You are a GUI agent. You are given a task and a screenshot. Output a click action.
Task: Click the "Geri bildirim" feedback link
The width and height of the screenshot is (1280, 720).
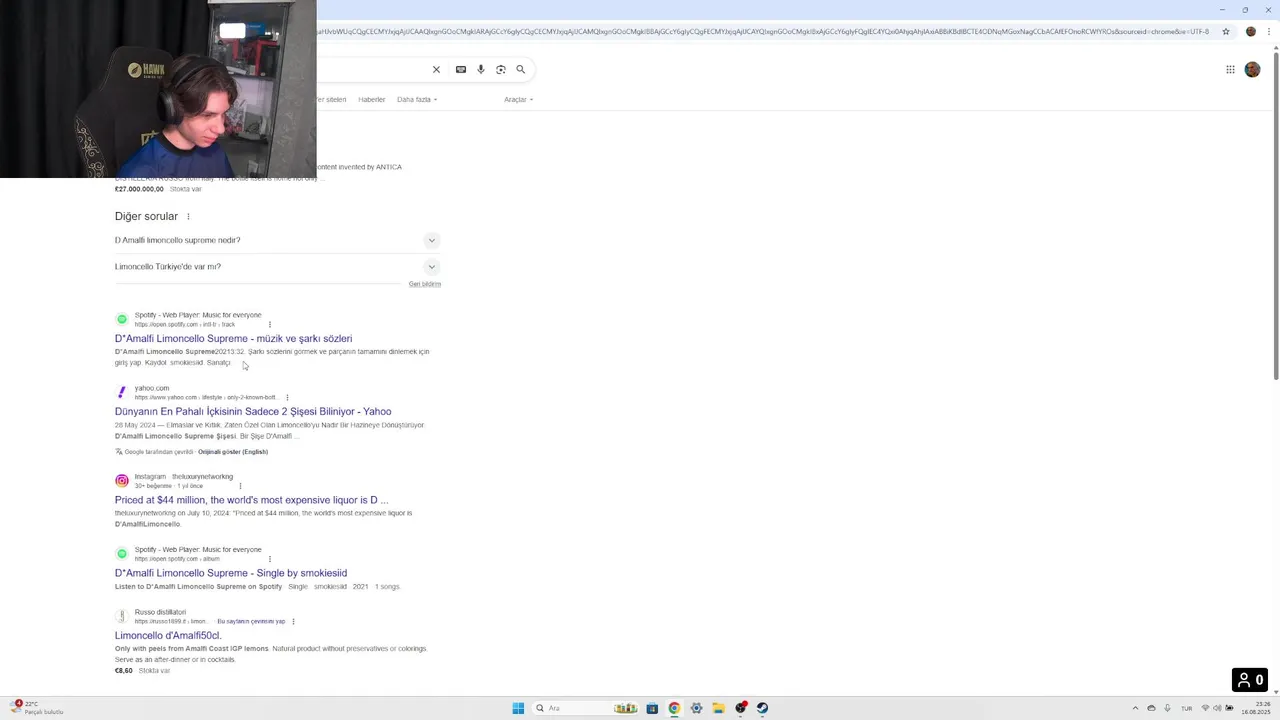pyautogui.click(x=425, y=284)
